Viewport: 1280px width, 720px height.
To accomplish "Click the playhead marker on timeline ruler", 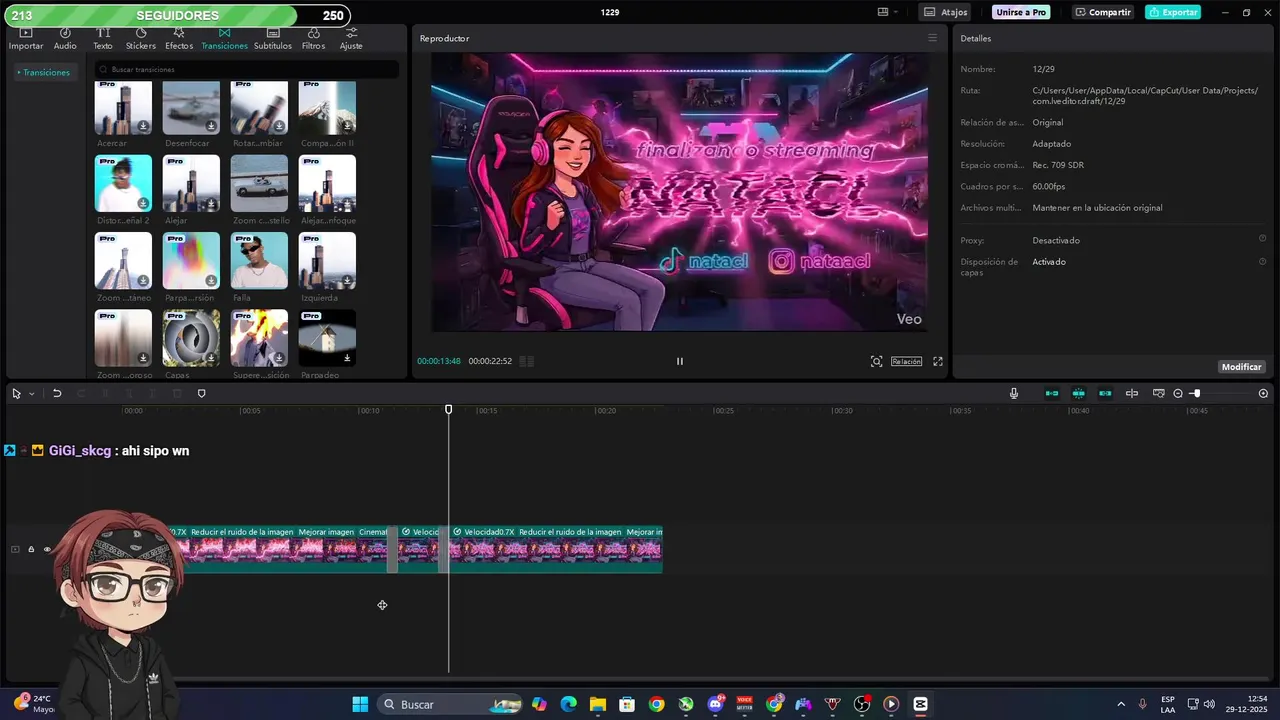I will click(449, 409).
